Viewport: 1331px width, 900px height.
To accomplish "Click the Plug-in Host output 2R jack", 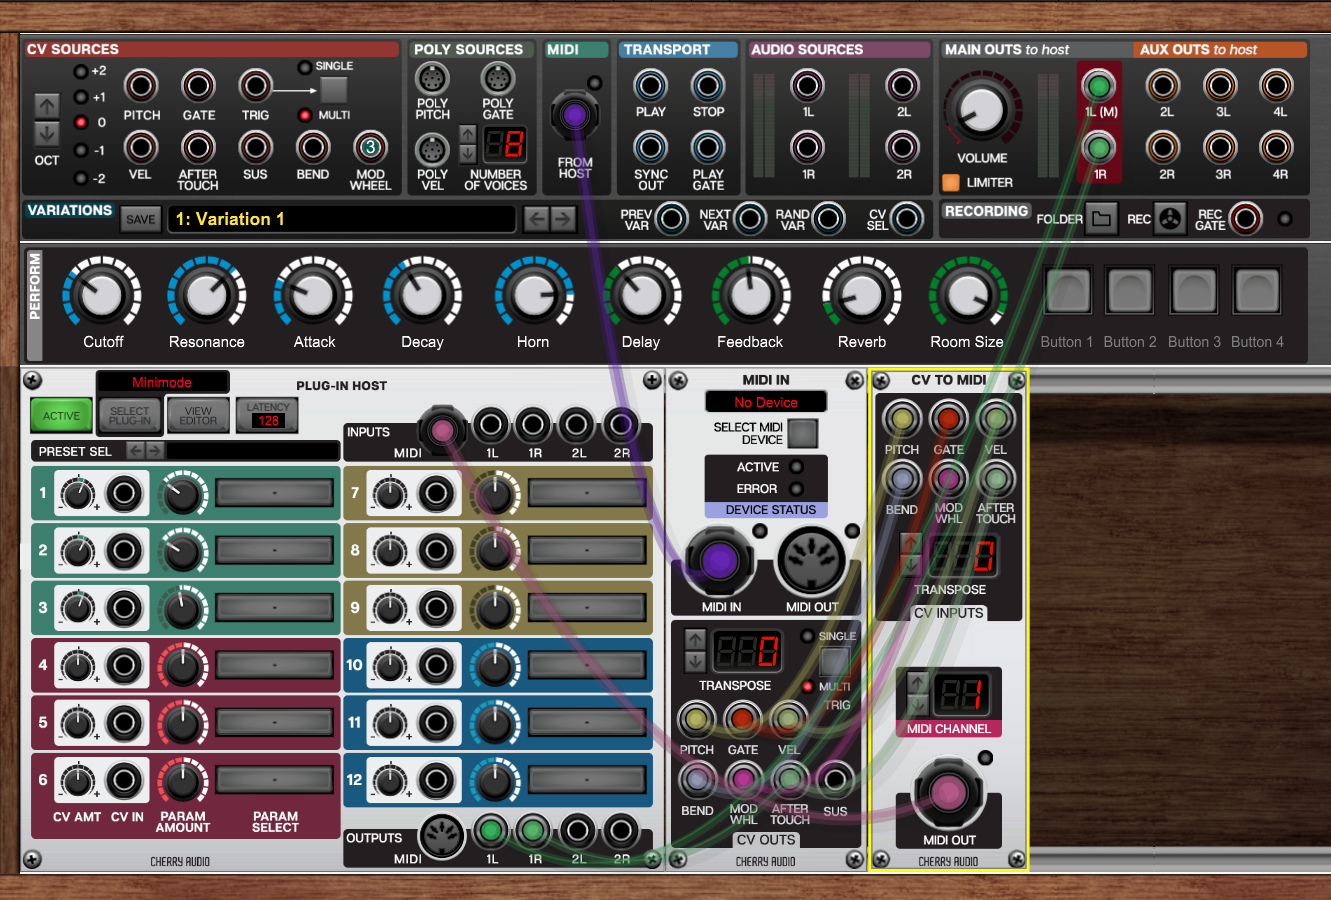I will coord(621,830).
